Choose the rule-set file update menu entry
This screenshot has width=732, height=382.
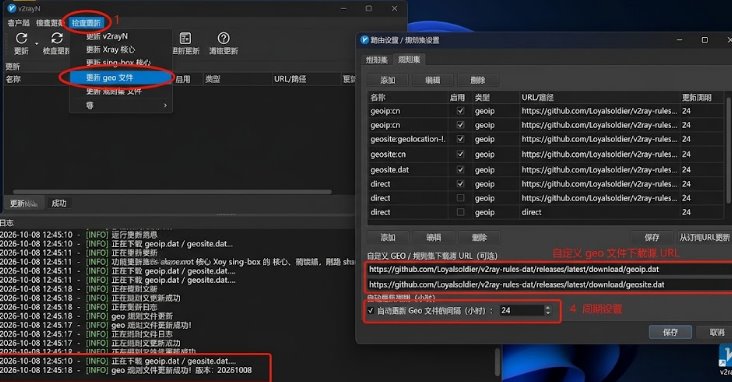113,91
